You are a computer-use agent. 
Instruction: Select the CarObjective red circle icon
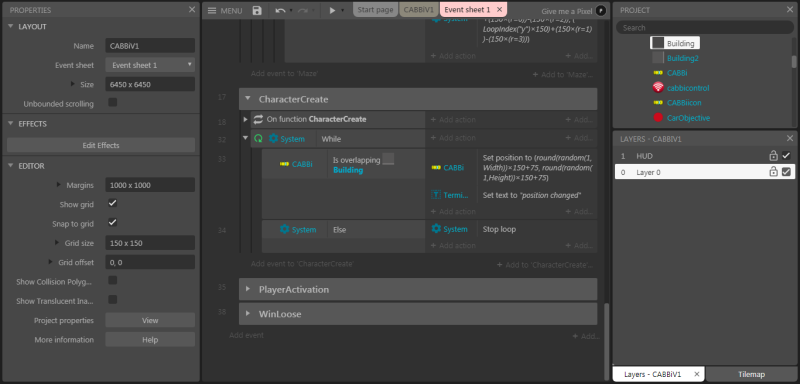[658, 118]
